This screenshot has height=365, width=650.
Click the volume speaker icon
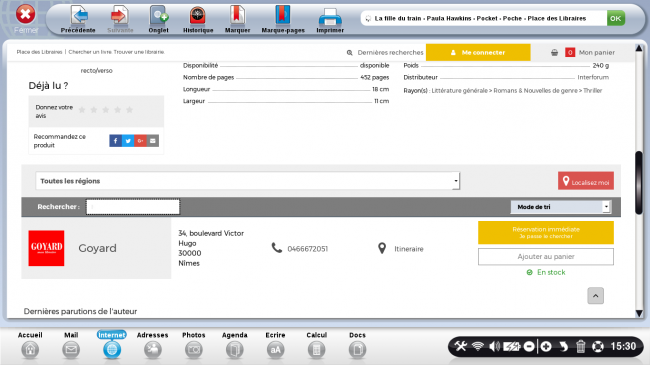pyautogui.click(x=494, y=346)
